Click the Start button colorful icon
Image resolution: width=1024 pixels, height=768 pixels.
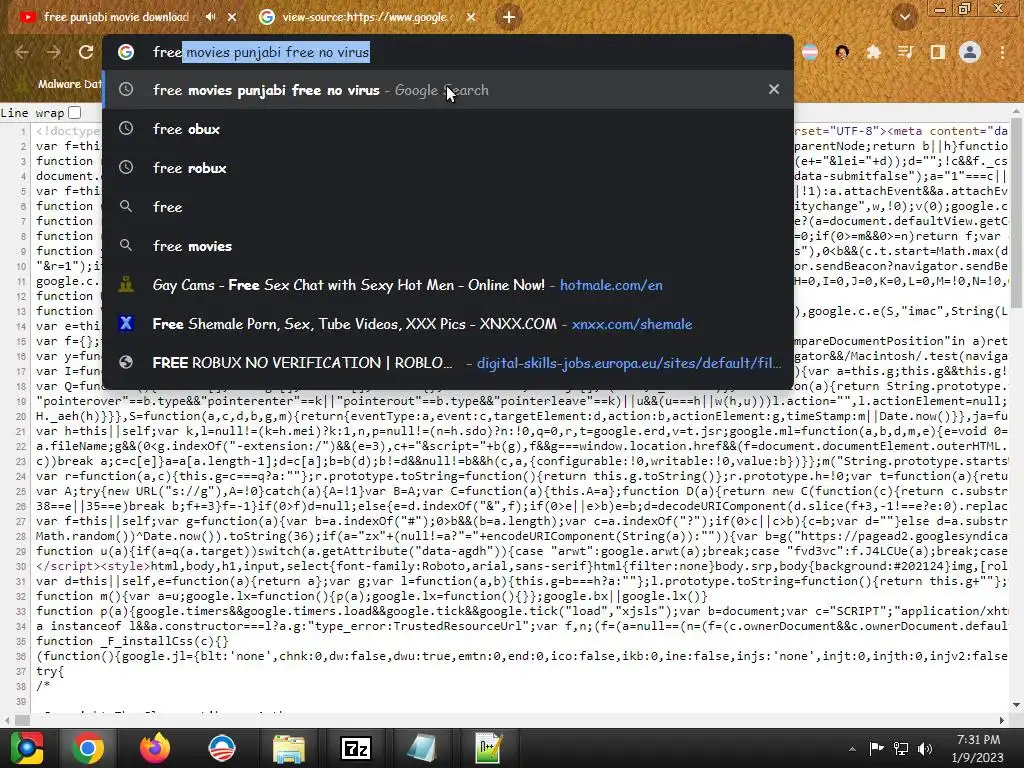(27, 748)
